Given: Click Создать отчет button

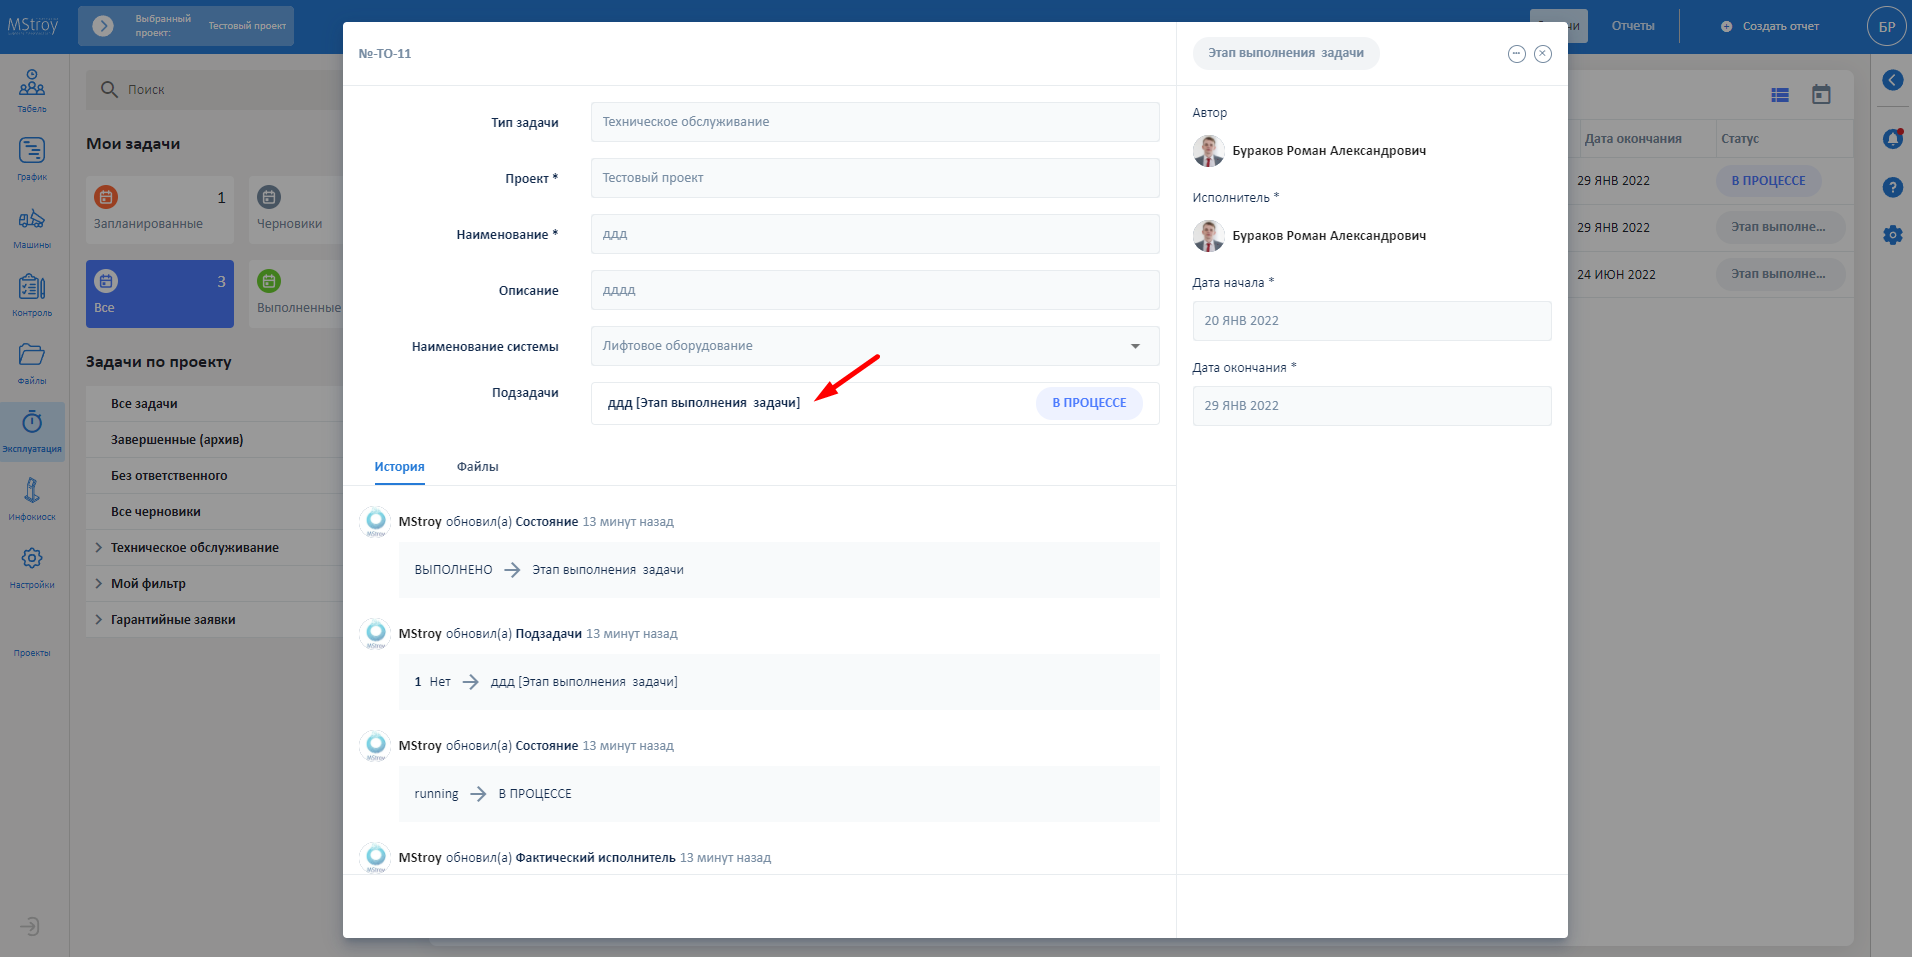Looking at the screenshot, I should tap(1770, 26).
